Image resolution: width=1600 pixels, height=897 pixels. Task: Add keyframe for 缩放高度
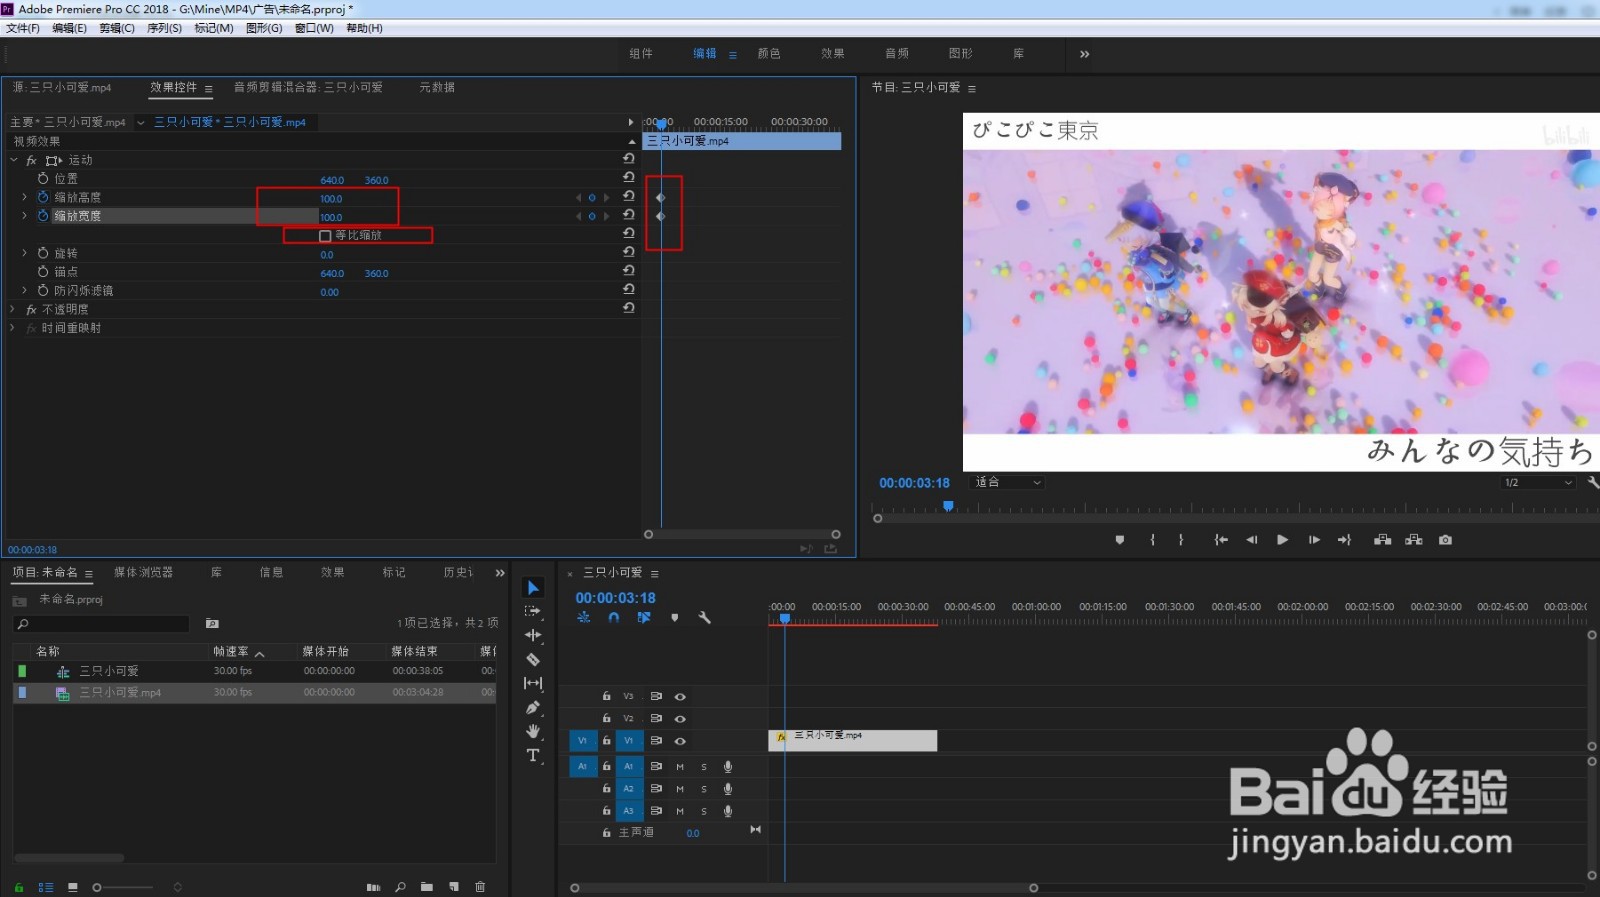592,198
